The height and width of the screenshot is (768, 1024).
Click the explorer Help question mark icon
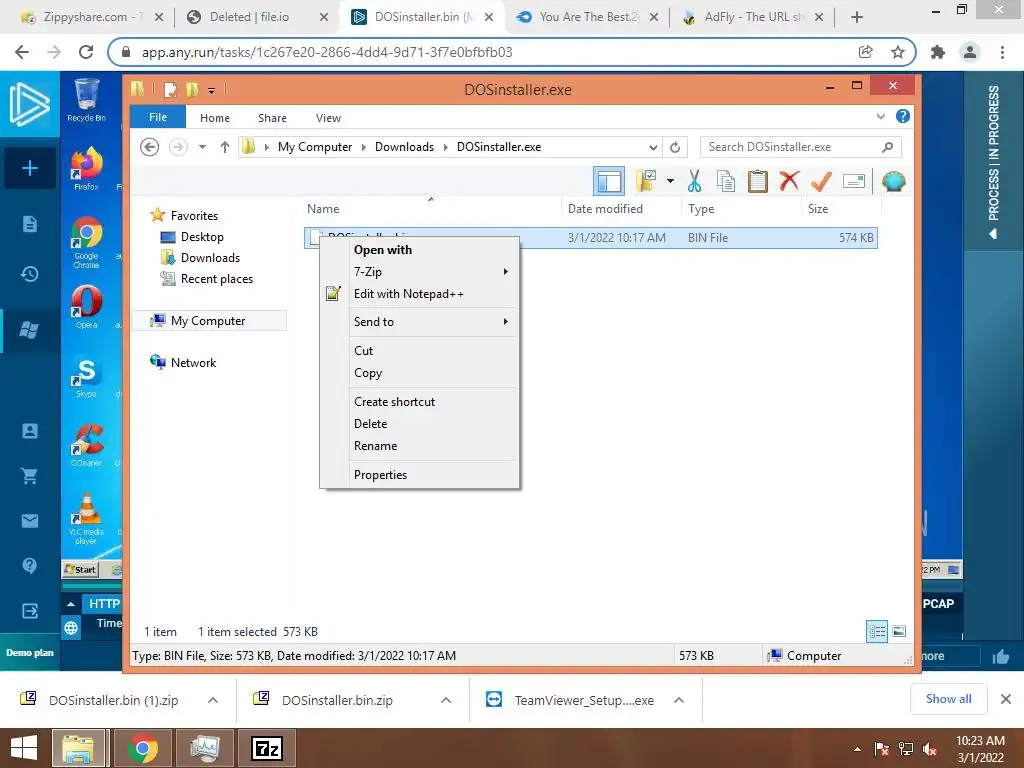pyautogui.click(x=903, y=116)
